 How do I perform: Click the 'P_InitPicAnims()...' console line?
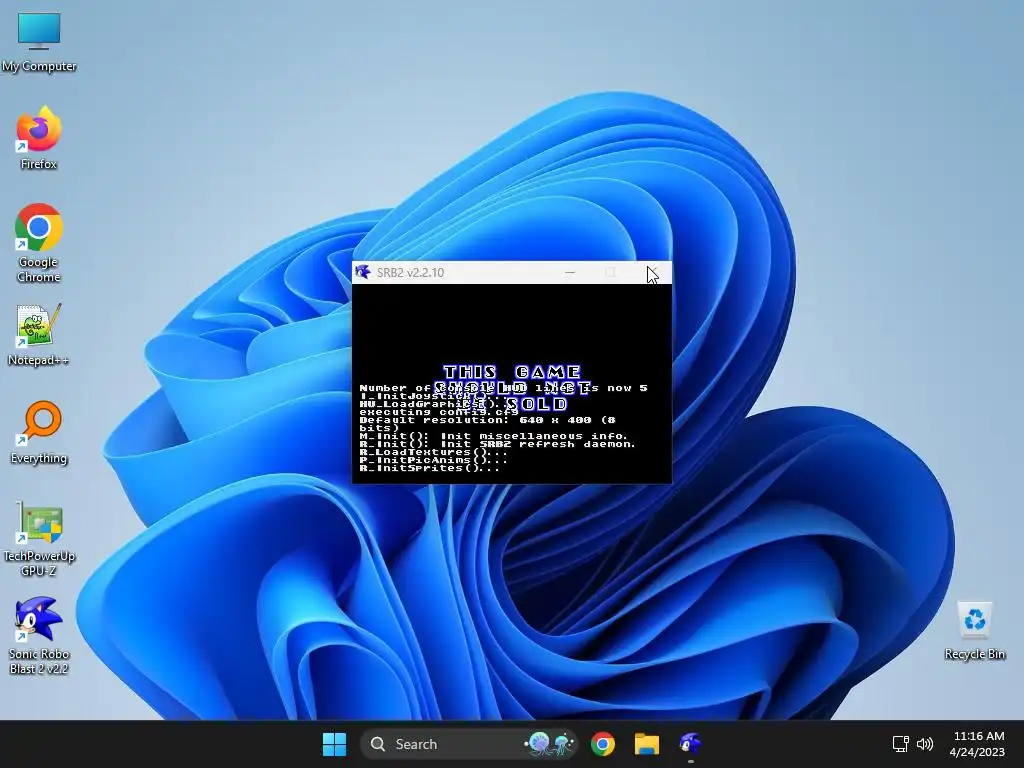[x=434, y=460]
